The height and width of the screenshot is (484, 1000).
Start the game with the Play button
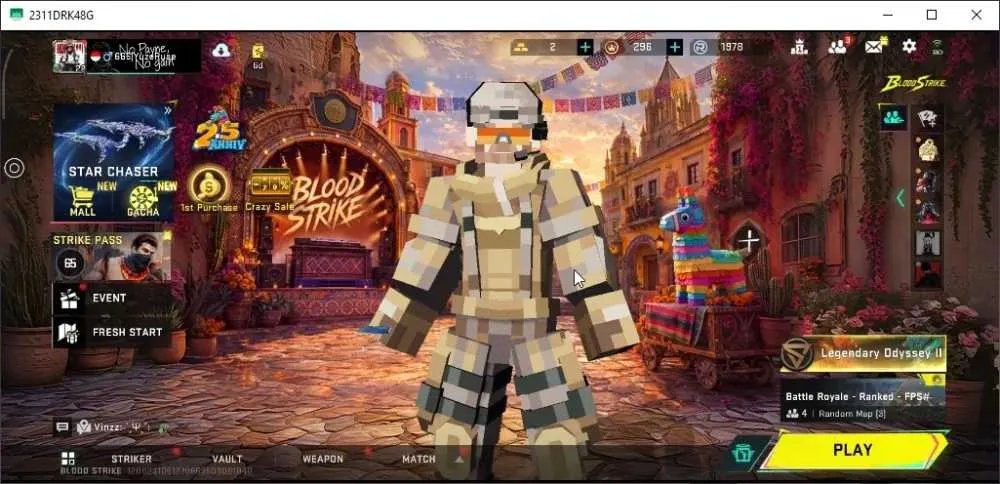[x=853, y=450]
